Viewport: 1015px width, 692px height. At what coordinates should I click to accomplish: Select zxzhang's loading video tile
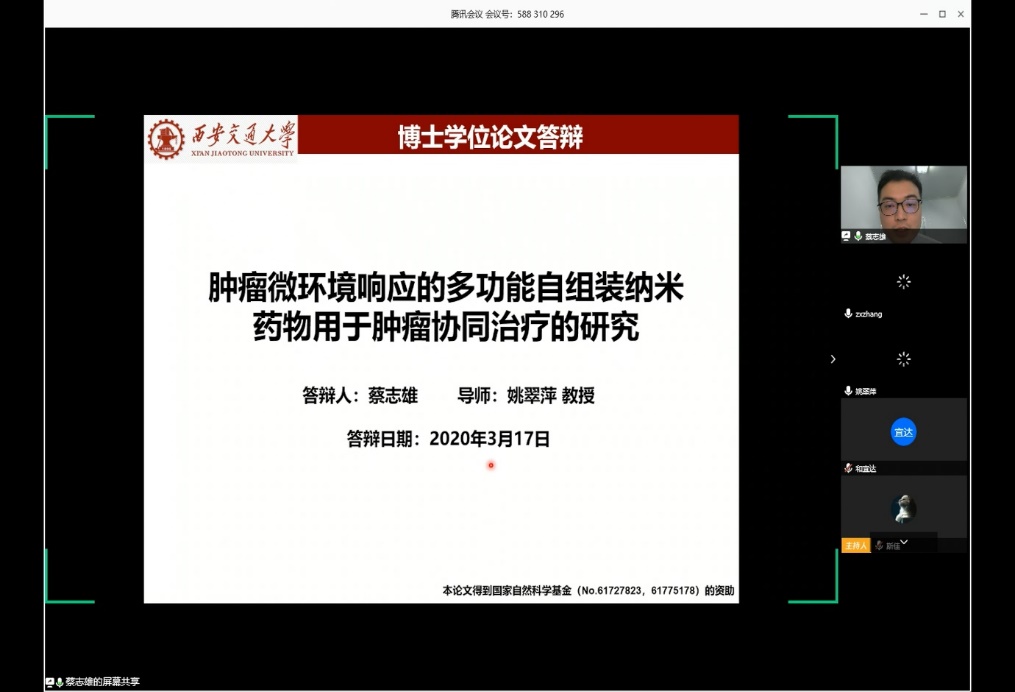click(903, 283)
